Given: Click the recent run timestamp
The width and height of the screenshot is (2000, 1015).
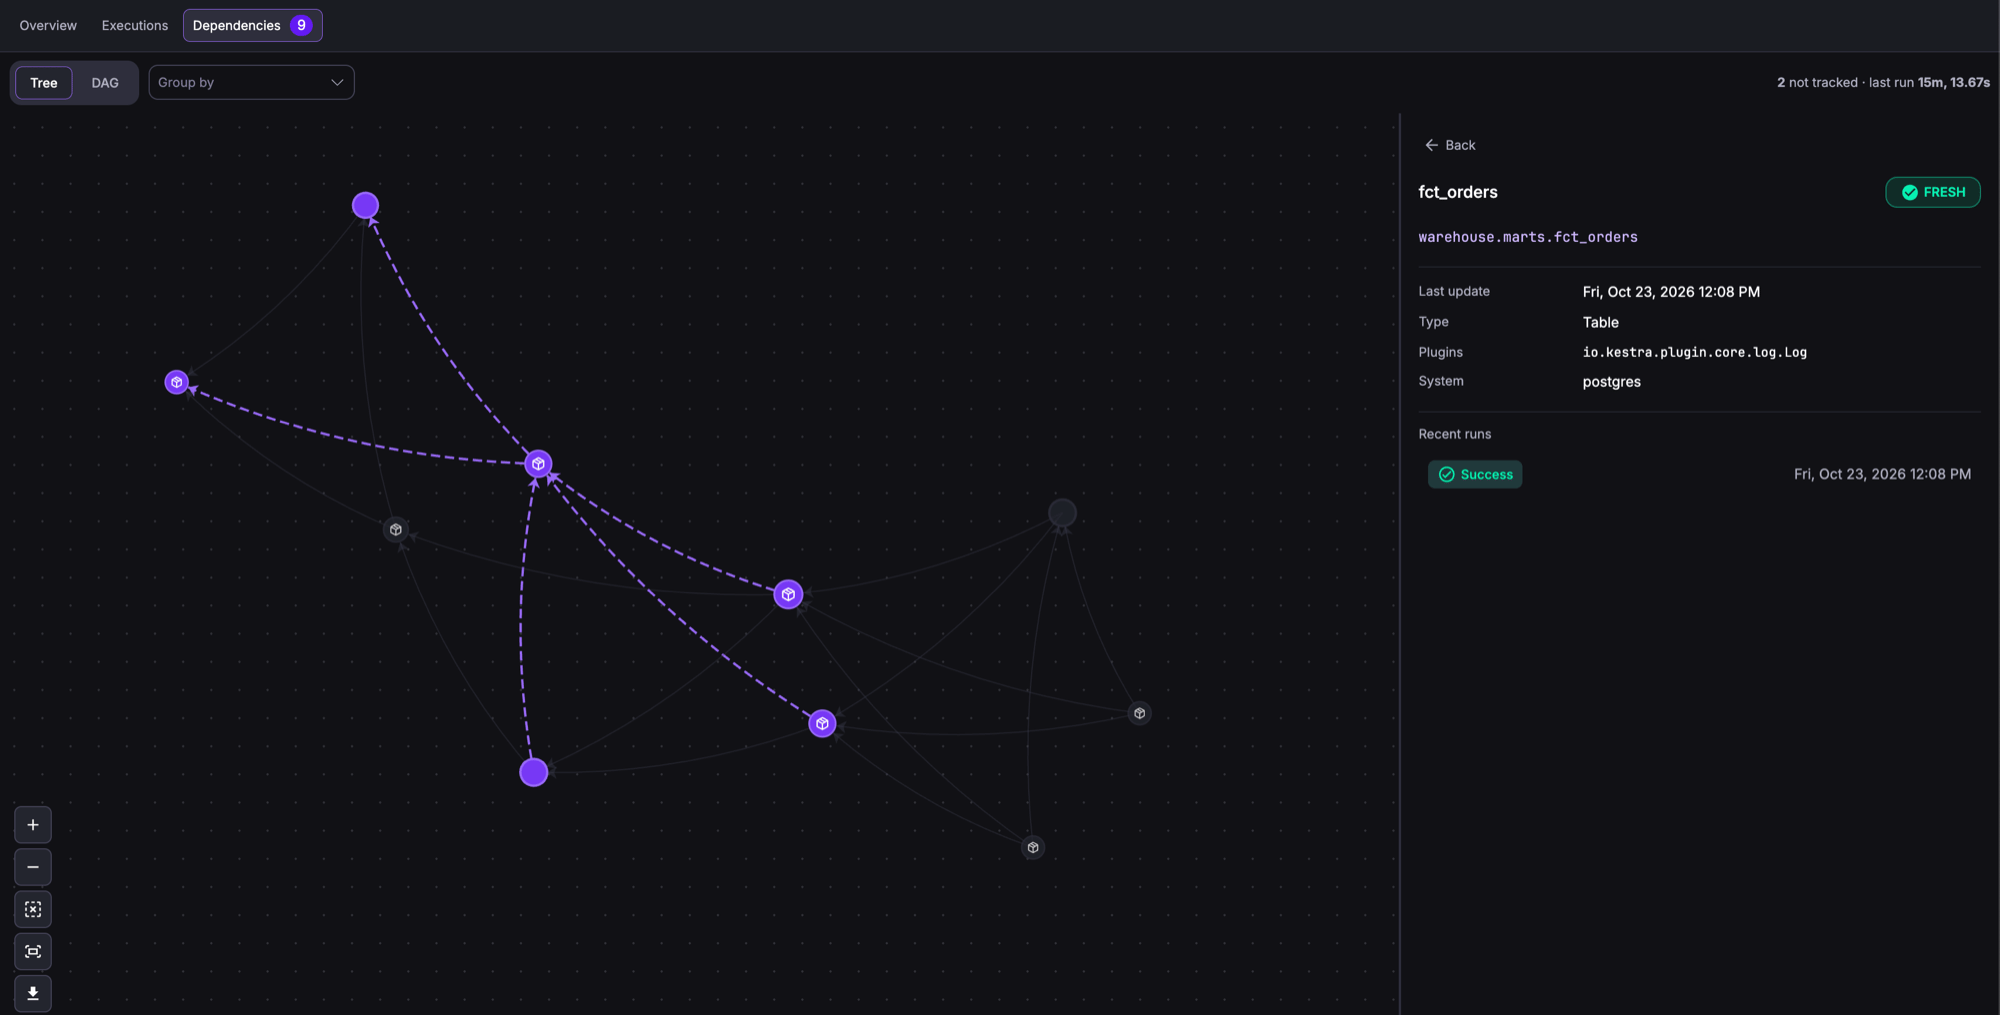Looking at the screenshot, I should coord(1882,474).
